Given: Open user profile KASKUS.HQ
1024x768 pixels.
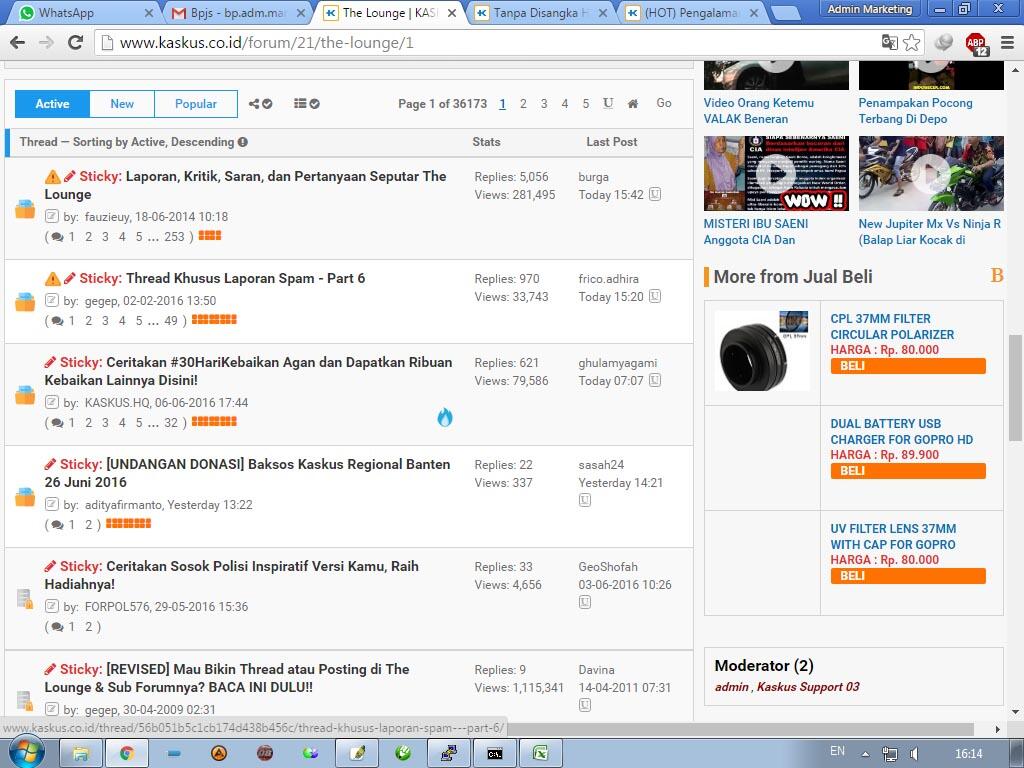Looking at the screenshot, I should (x=117, y=403).
